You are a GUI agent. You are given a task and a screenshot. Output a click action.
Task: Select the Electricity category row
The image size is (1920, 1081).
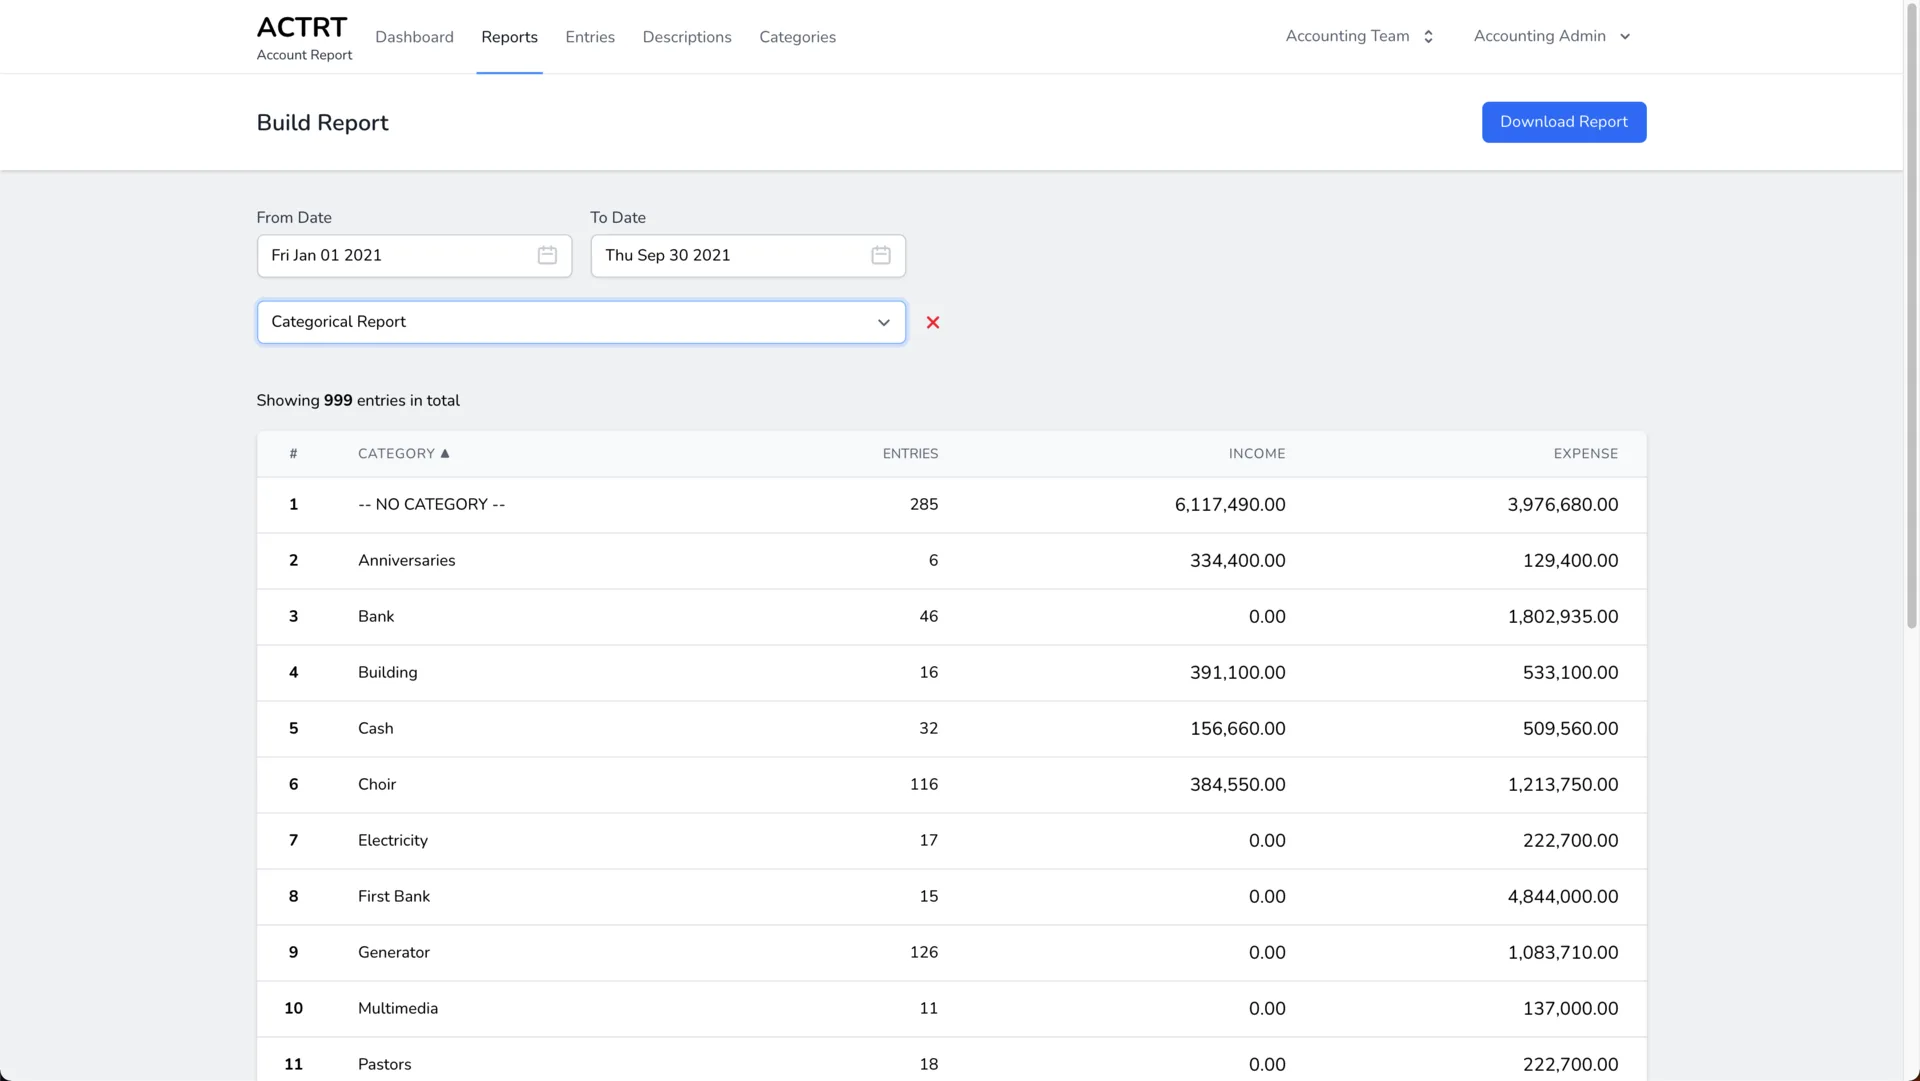click(951, 841)
